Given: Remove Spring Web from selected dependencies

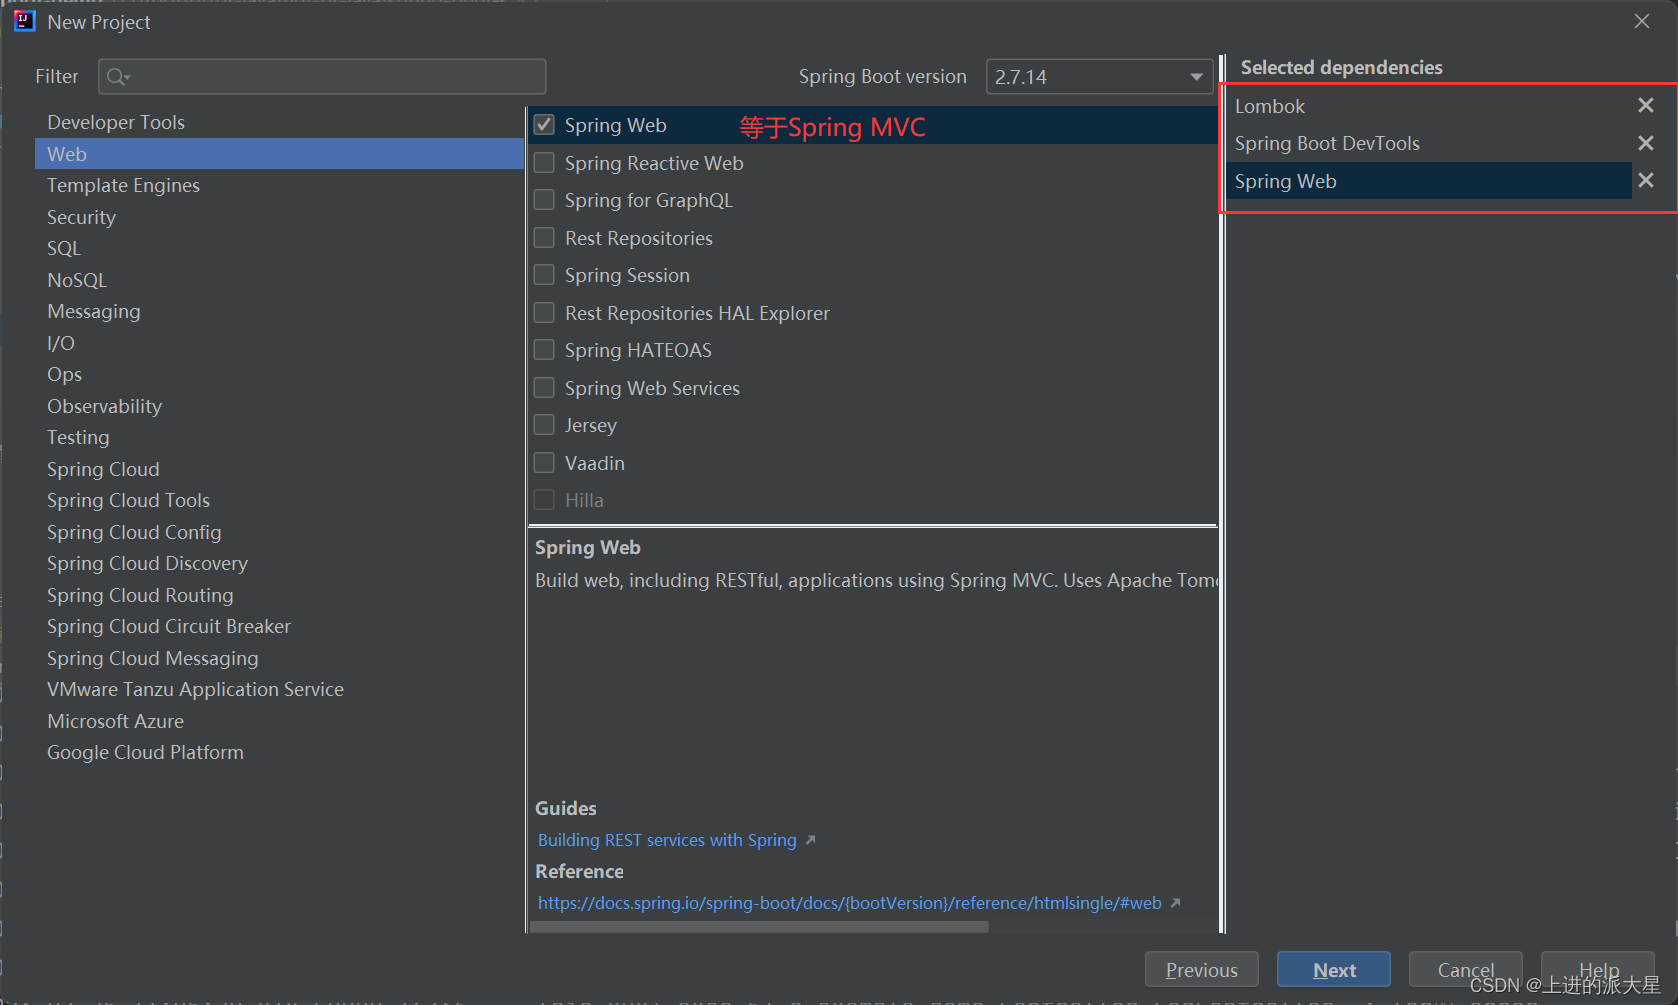Looking at the screenshot, I should coord(1645,180).
